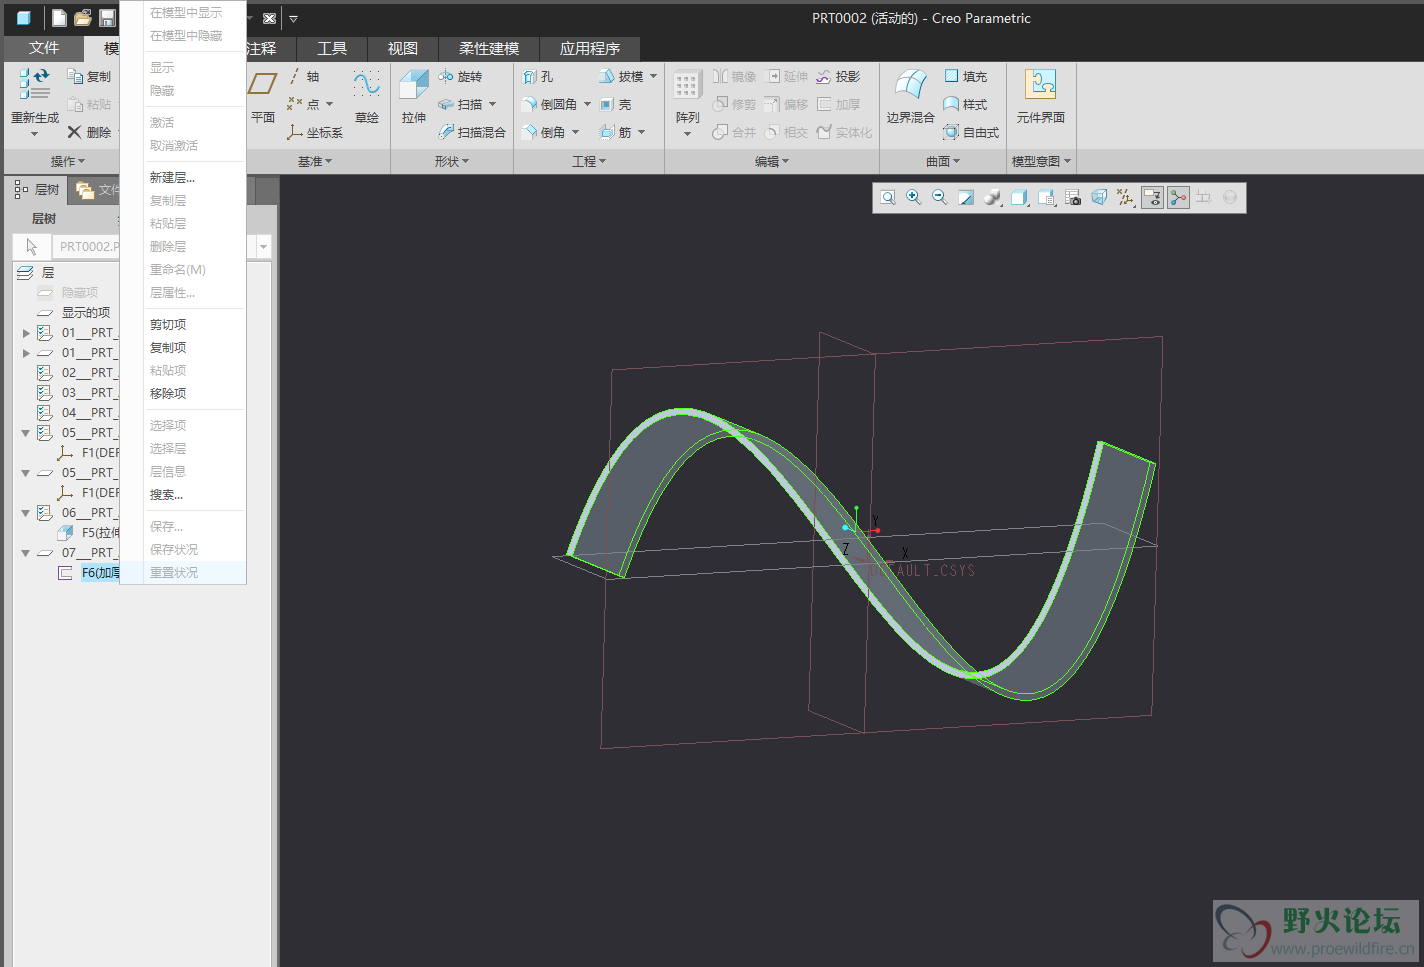Click the Chamfer (倒角) ribbon button
The image size is (1424, 967).
pyautogui.click(x=545, y=132)
